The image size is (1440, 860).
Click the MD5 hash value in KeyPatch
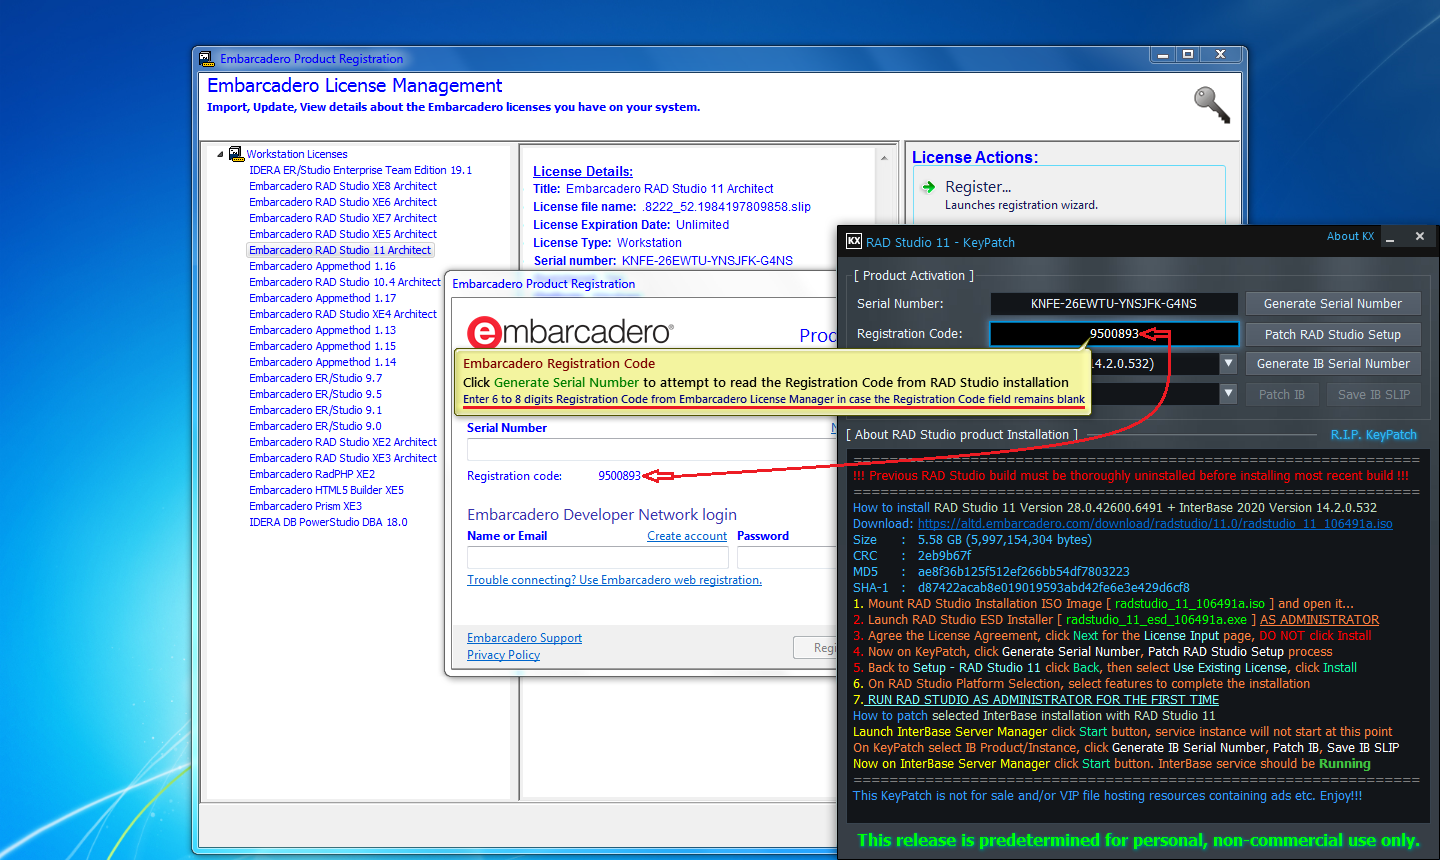pyautogui.click(x=1024, y=572)
